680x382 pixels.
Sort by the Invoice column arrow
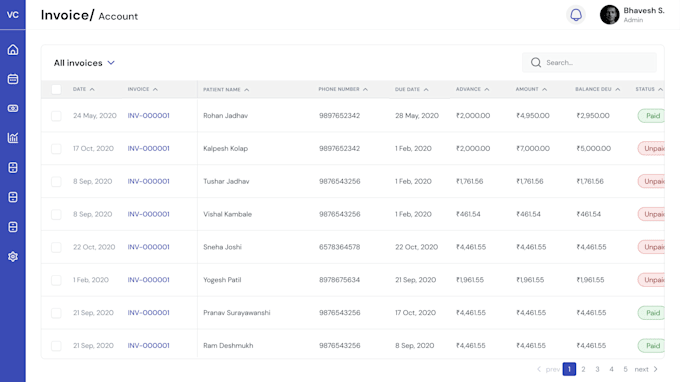155,89
